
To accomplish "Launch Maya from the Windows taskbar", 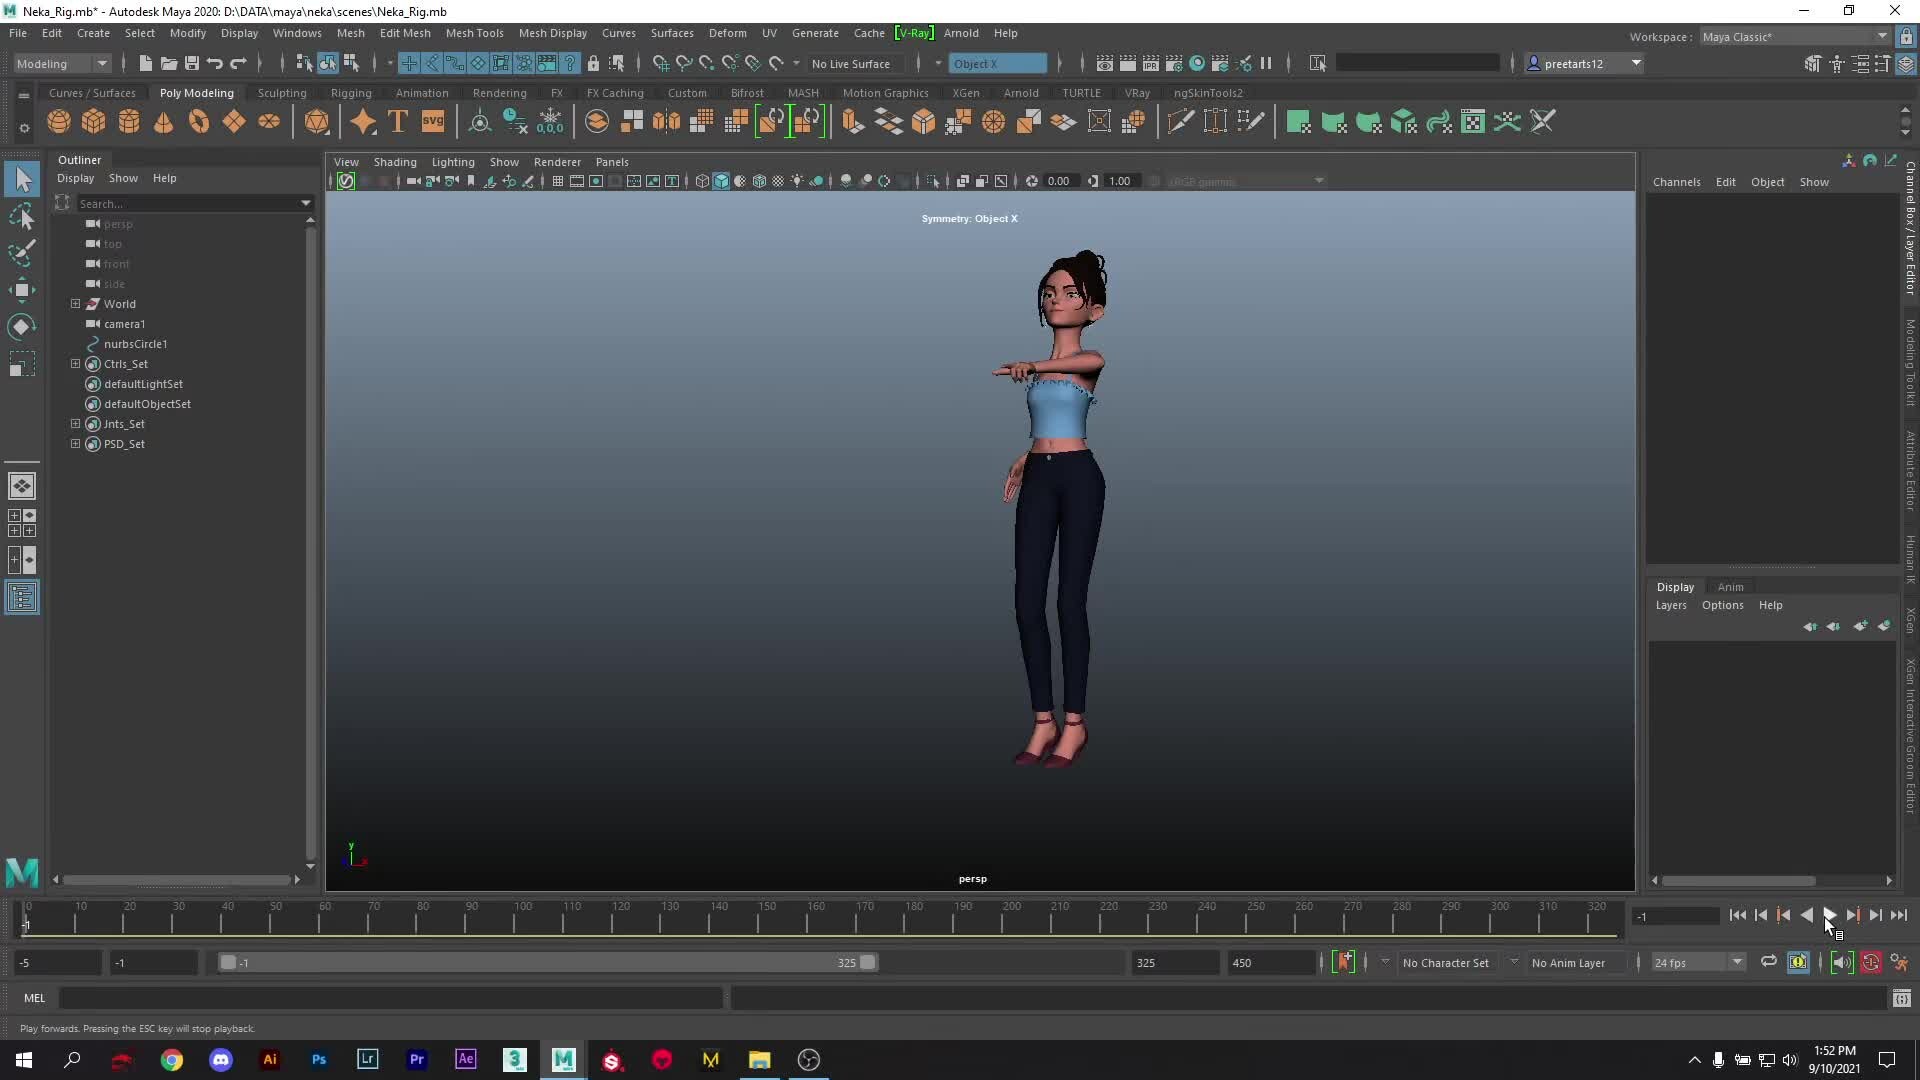I will tap(563, 1059).
